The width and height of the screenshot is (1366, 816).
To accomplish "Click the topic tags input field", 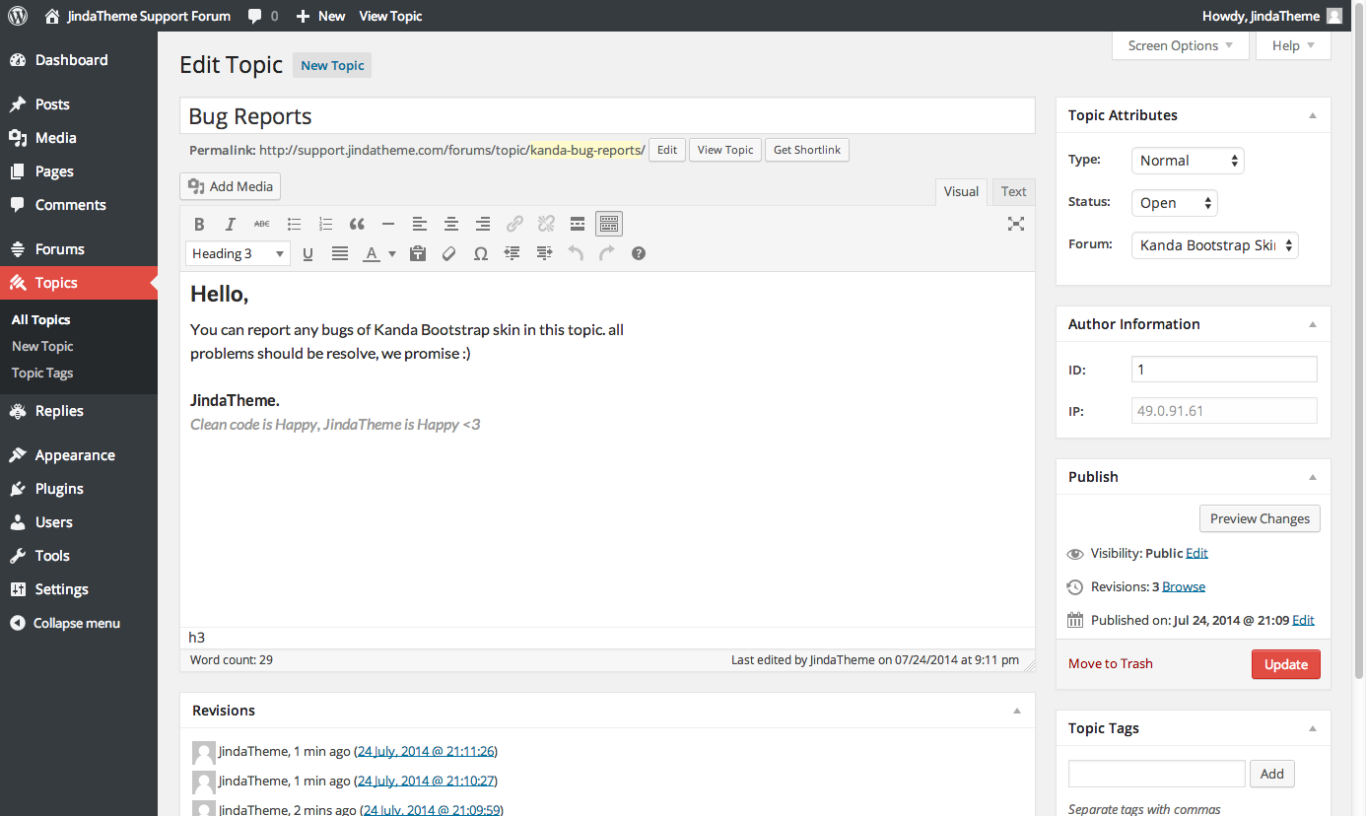I will click(1157, 774).
